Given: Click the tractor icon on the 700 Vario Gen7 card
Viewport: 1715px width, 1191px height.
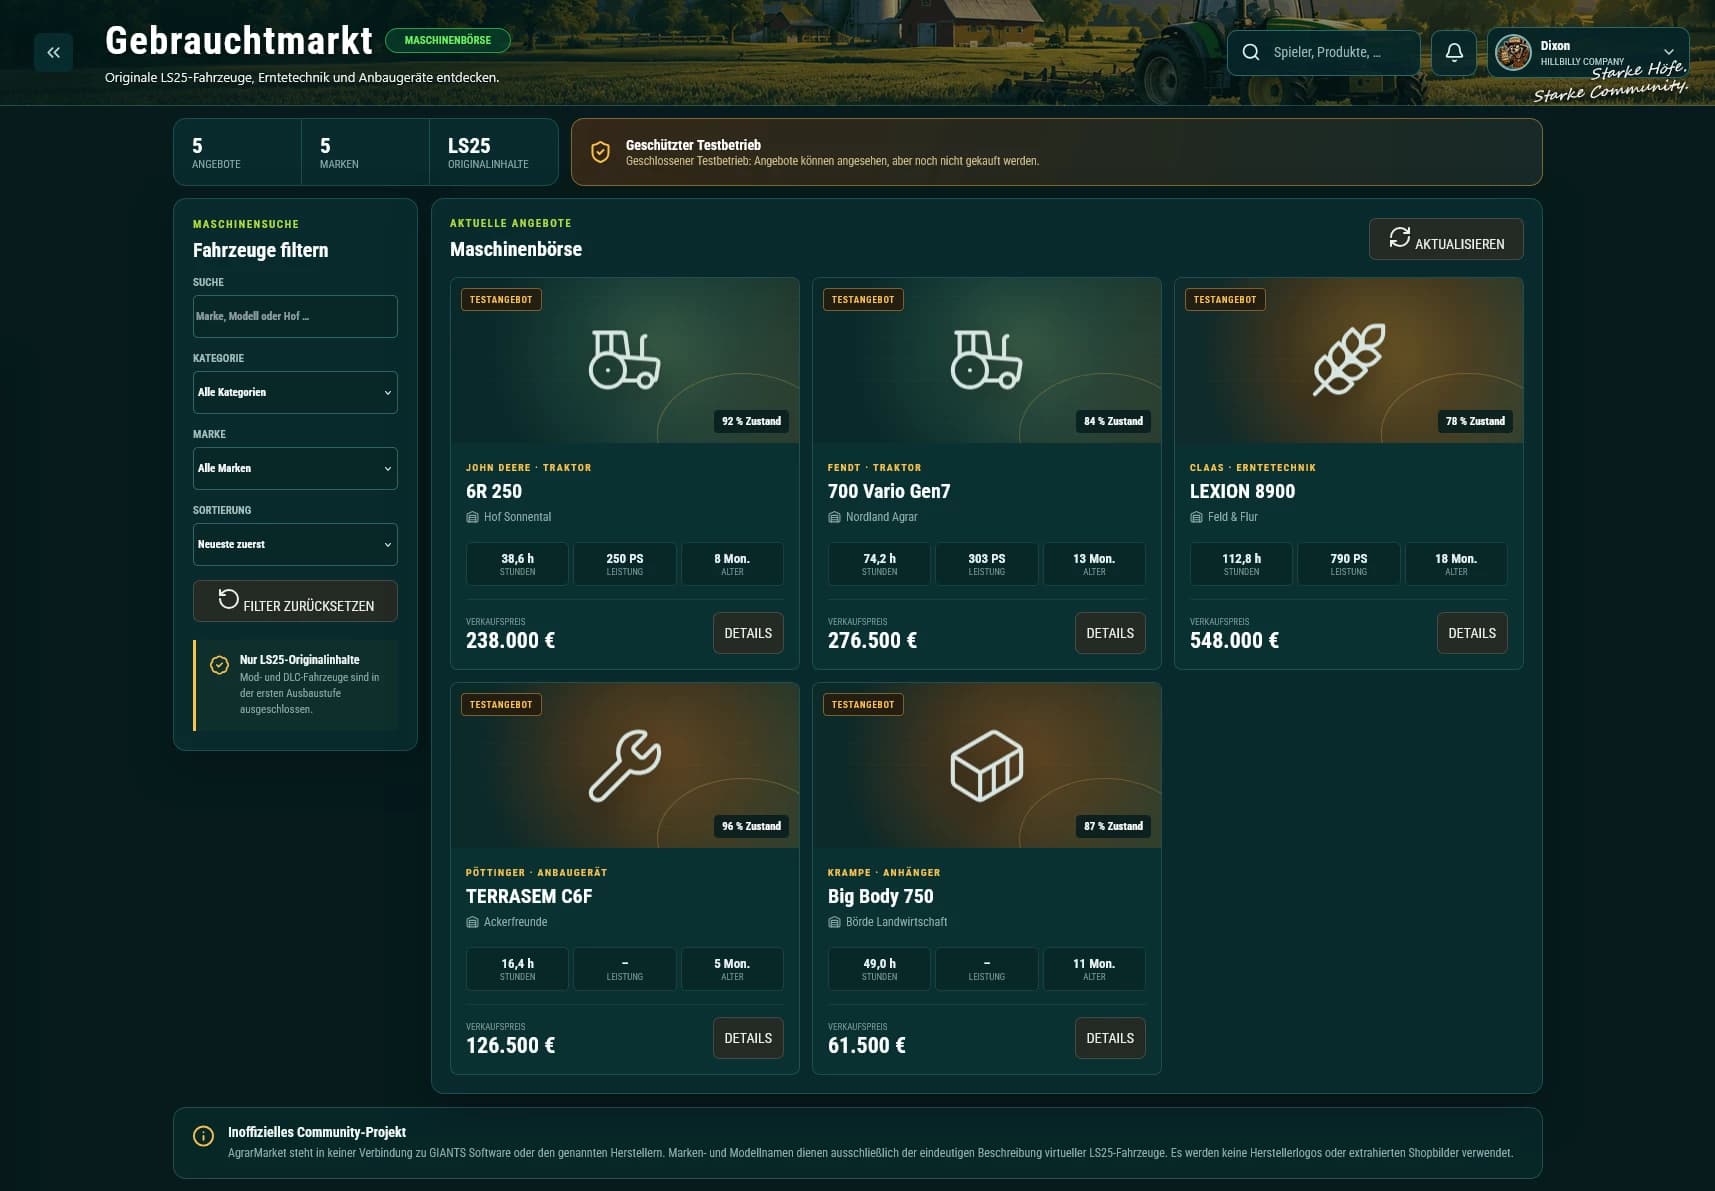Looking at the screenshot, I should 987,359.
